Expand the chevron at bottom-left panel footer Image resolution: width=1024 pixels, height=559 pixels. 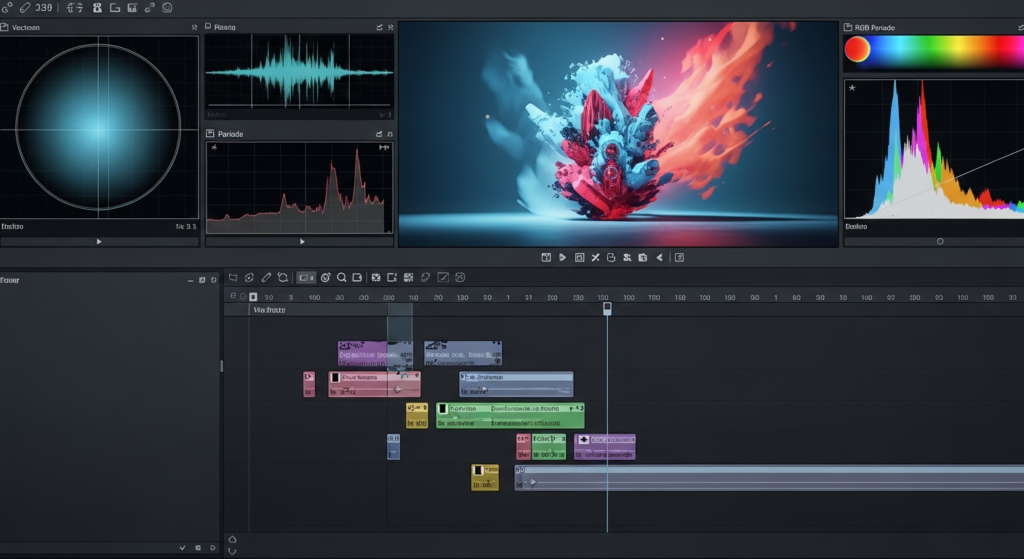(x=182, y=548)
